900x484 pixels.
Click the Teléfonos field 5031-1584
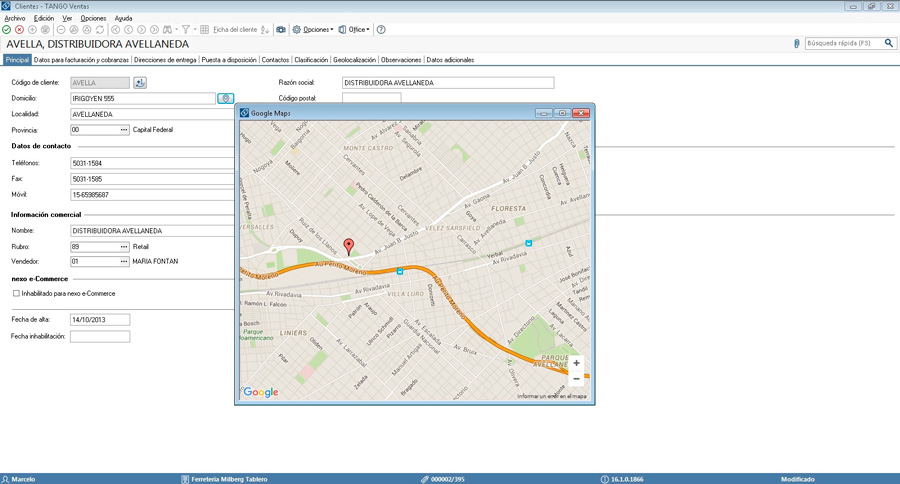click(x=153, y=163)
